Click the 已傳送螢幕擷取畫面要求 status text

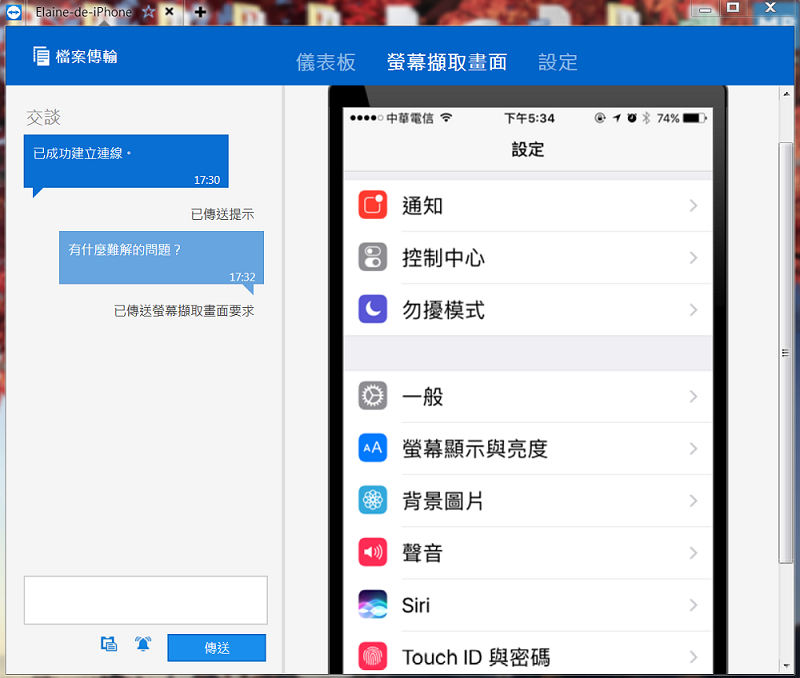coord(184,311)
